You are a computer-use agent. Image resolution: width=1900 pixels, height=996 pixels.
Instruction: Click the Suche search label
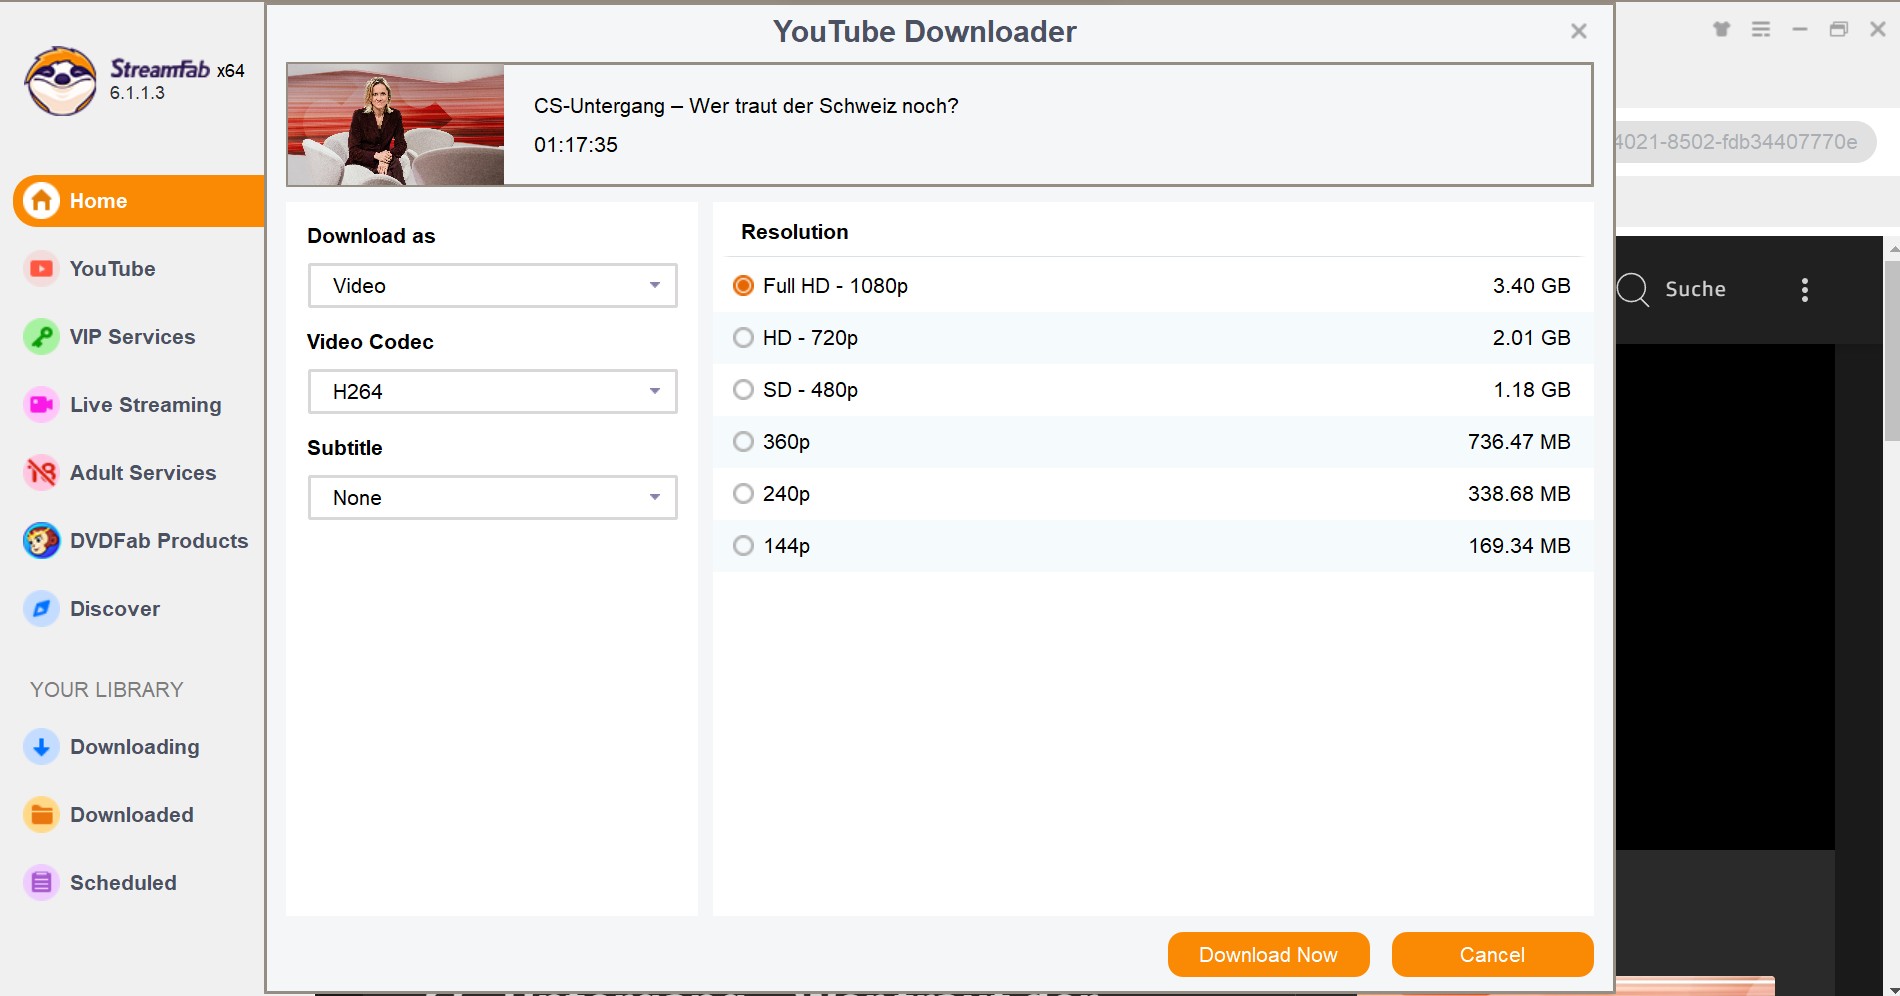click(x=1695, y=290)
